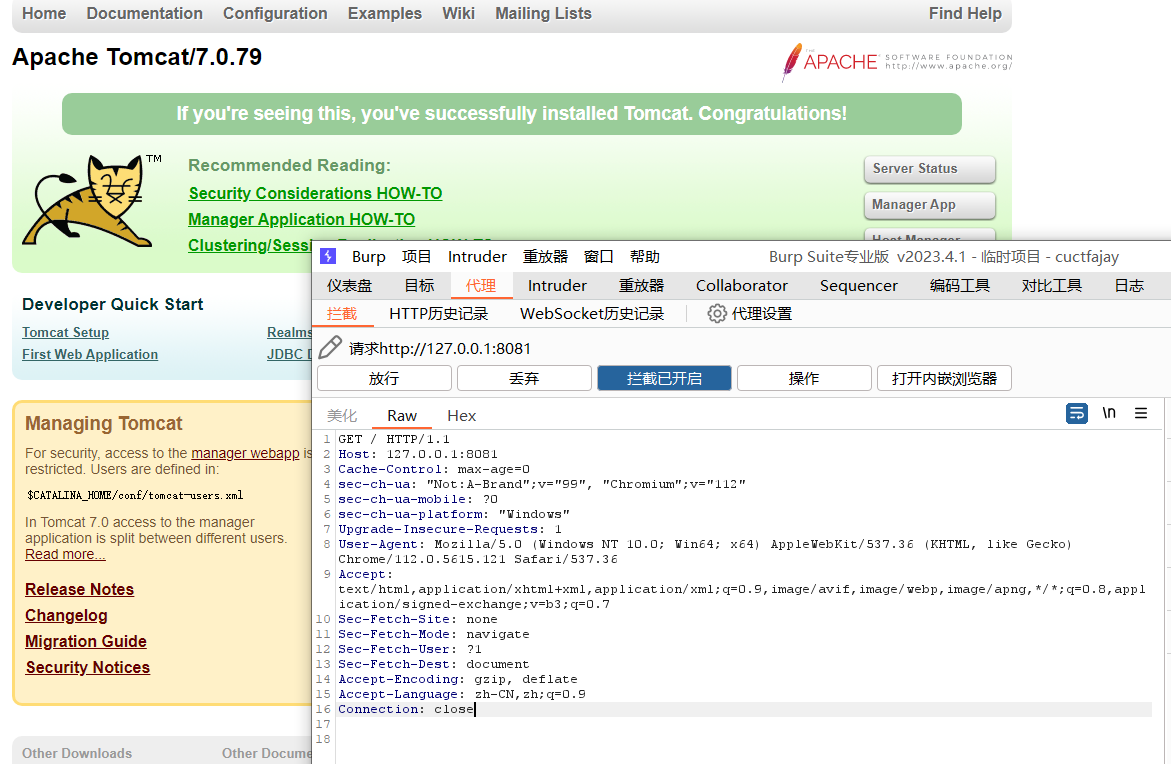1171x764 pixels.
Task: Open Security Considerations HOW-TO link
Action: click(315, 194)
